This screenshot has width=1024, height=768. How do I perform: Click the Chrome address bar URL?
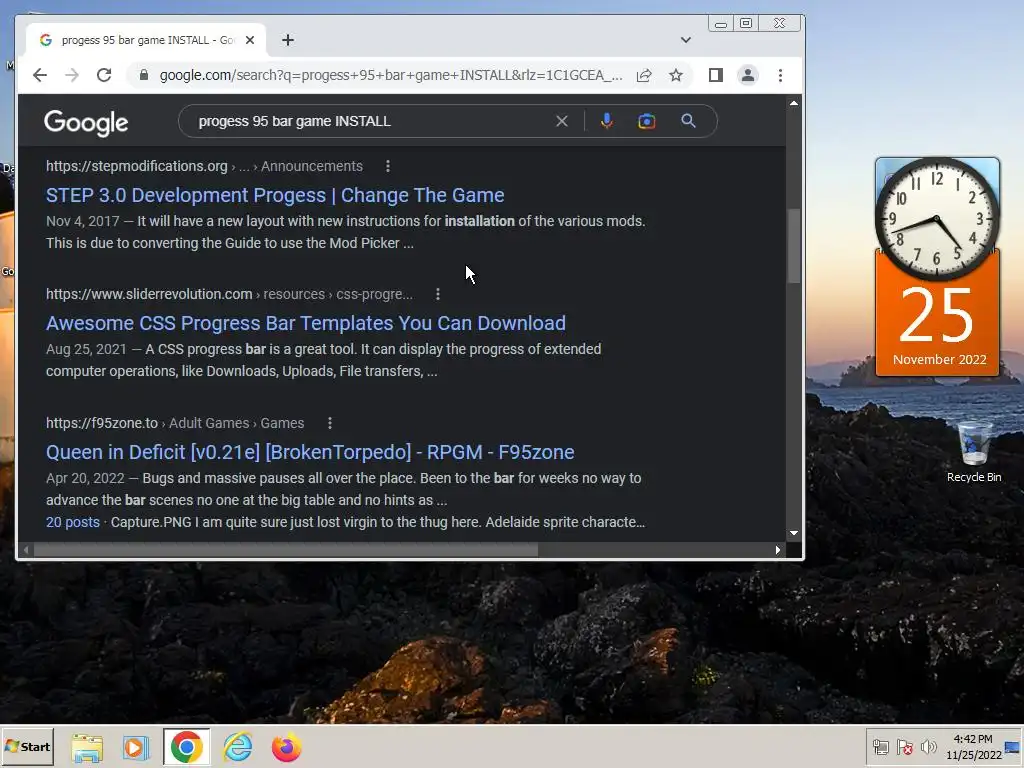point(391,75)
